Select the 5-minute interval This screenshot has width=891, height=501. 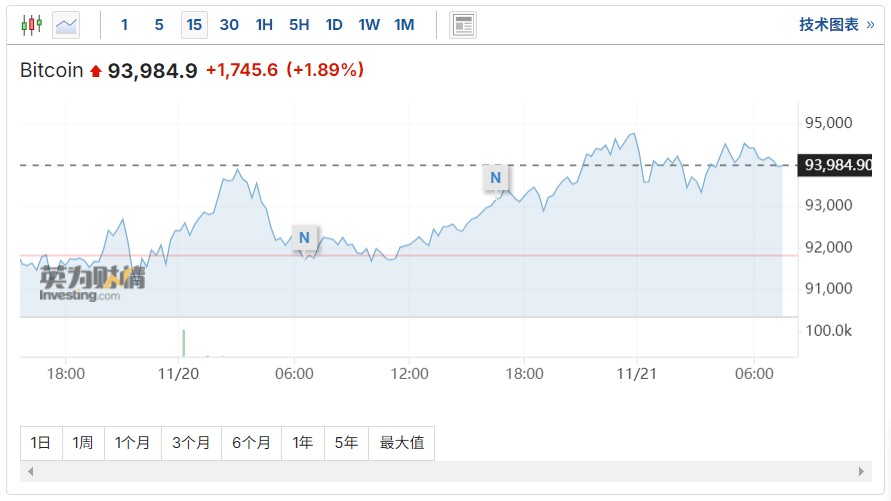159,25
